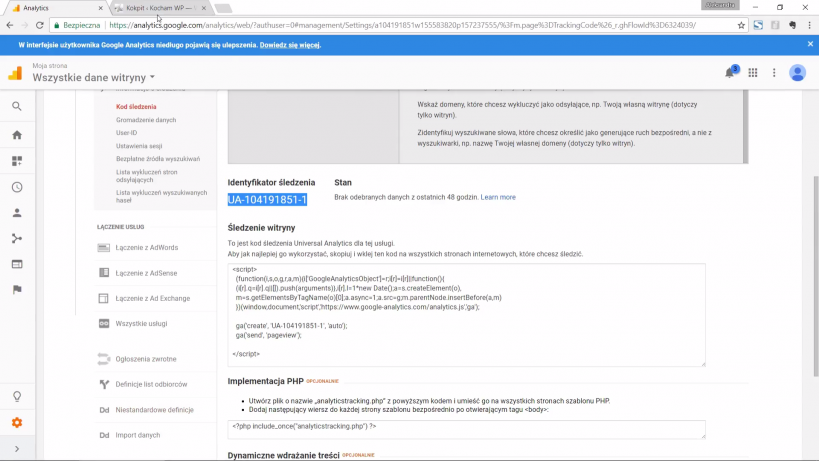Open the 'Wszystkie dane witryny' view dropdown
Screen dimensions: 819x461
(x=93, y=77)
